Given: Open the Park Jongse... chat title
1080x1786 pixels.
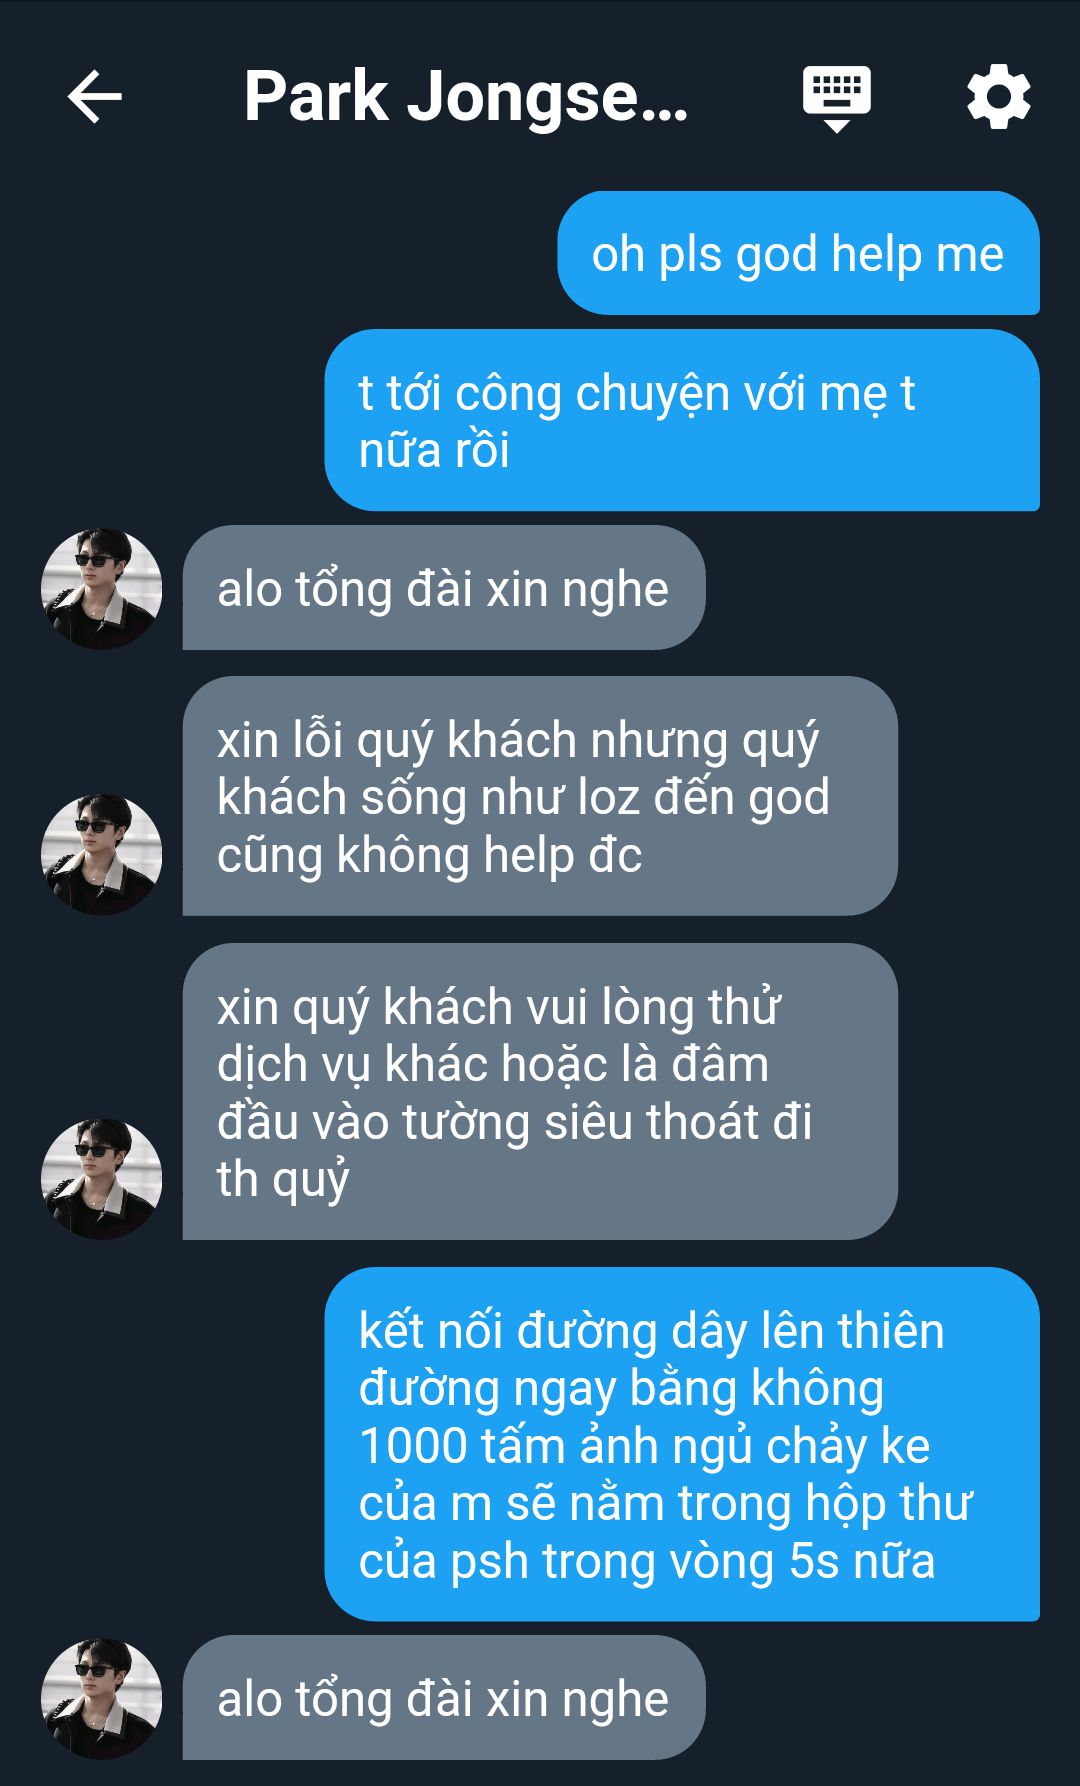Looking at the screenshot, I should (466, 97).
